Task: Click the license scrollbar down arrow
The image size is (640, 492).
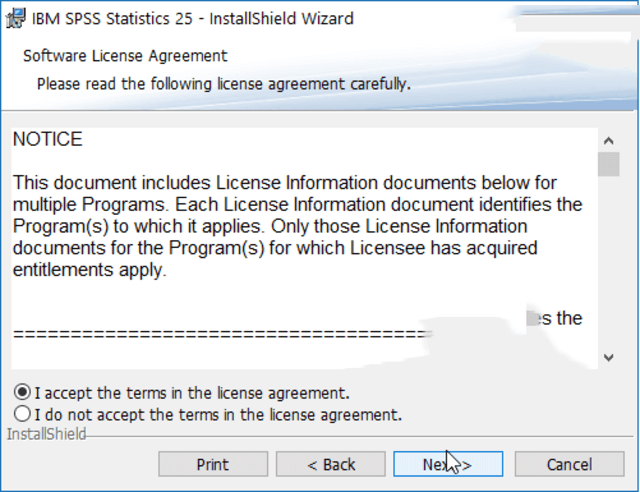Action: pyautogui.click(x=608, y=357)
